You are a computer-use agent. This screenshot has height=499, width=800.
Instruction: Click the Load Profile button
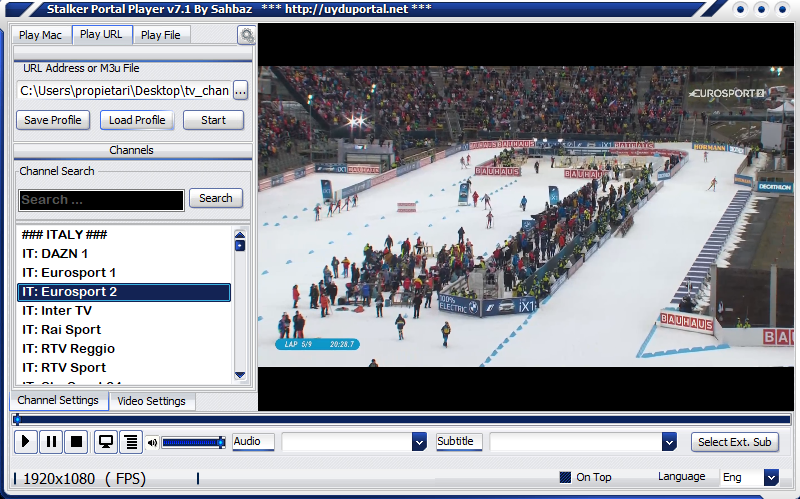pyautogui.click(x=137, y=120)
